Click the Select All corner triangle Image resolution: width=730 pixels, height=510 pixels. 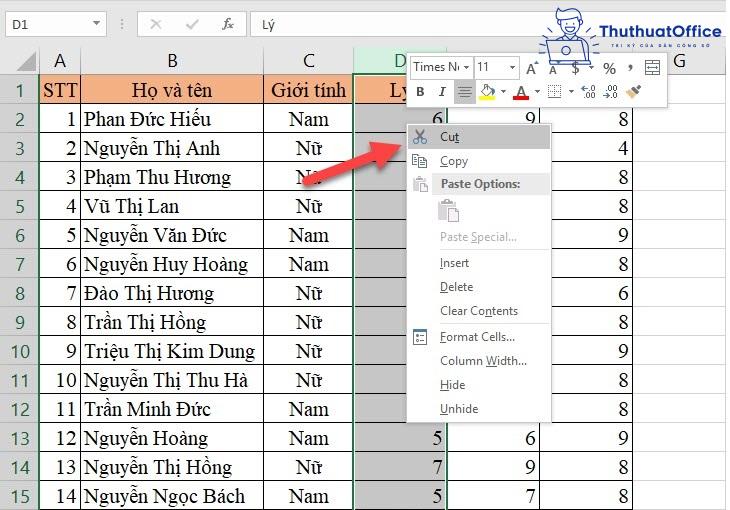click(27, 62)
